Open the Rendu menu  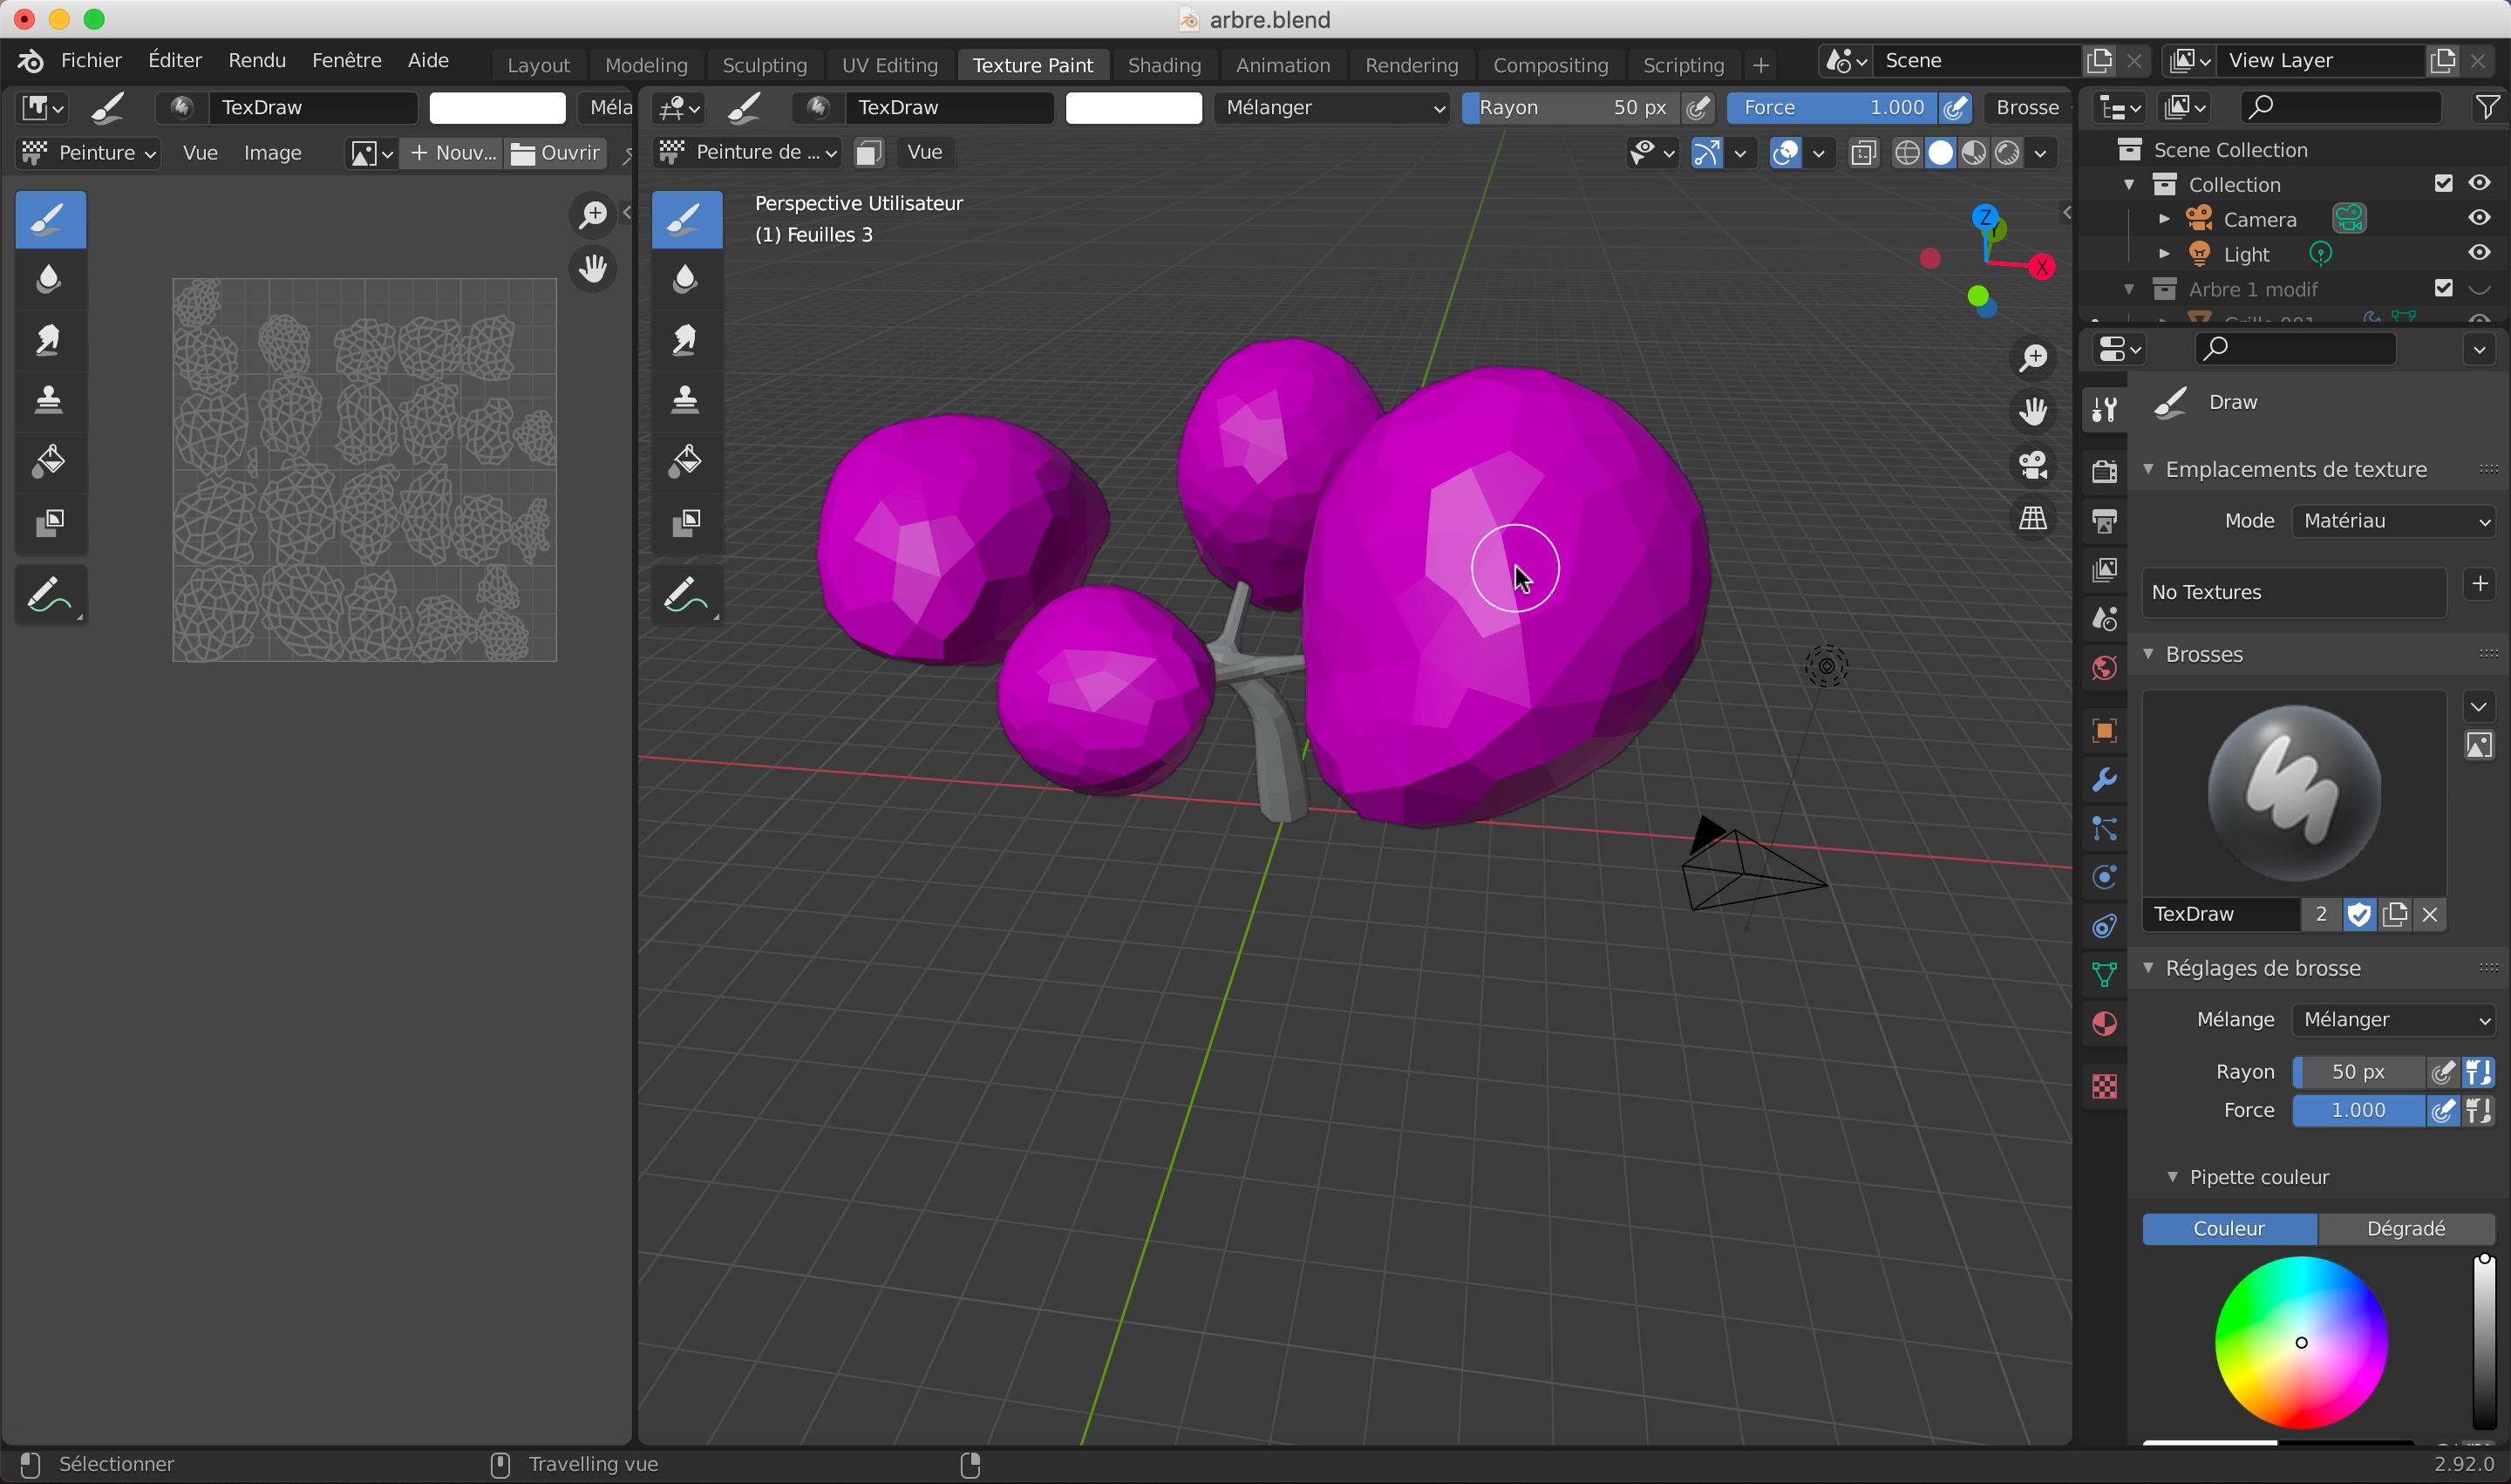point(256,60)
